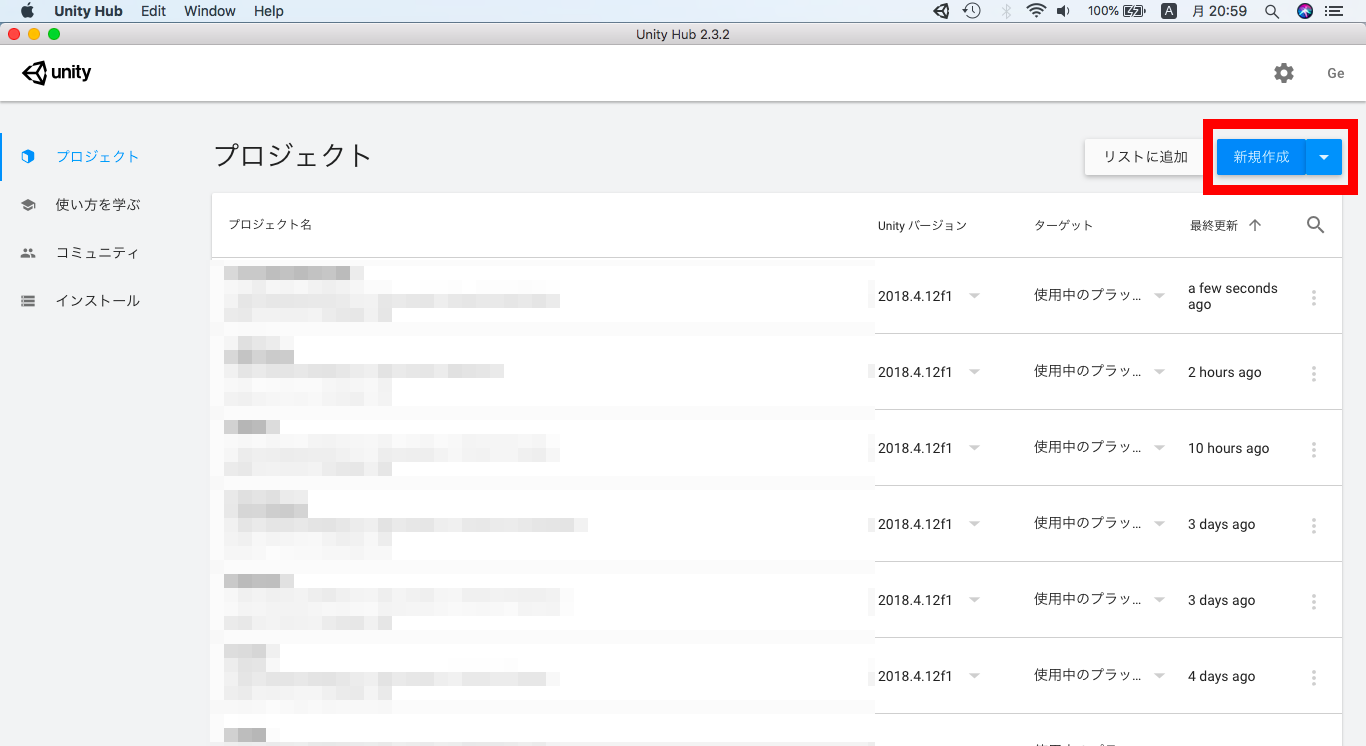Open more options for '10 hours ago' project
The height and width of the screenshot is (746, 1366).
[1314, 449]
